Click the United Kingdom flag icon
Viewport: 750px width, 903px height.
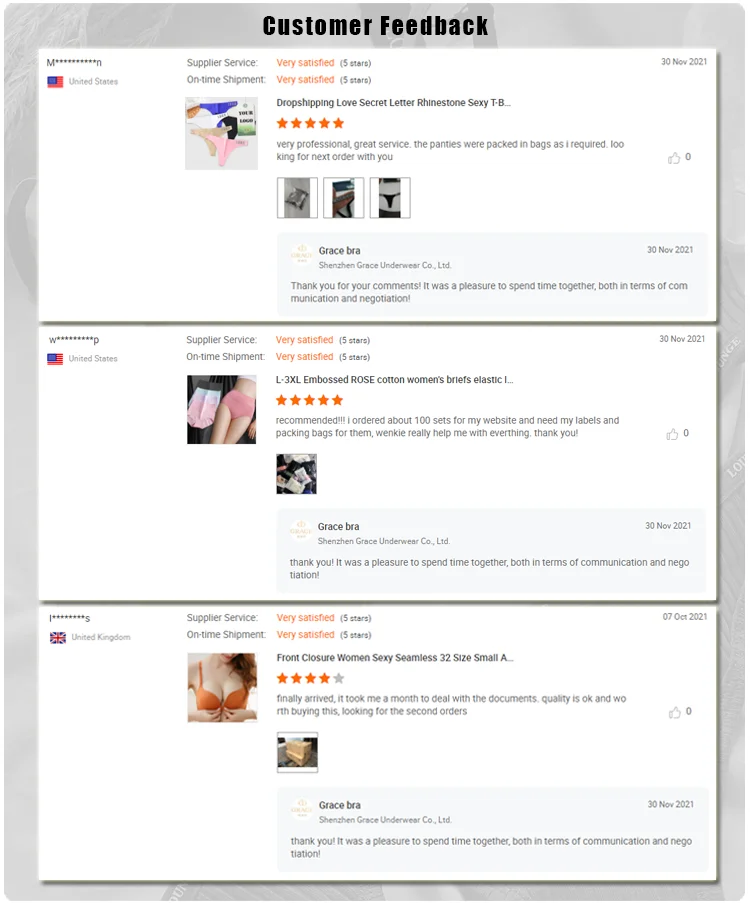pyautogui.click(x=58, y=638)
